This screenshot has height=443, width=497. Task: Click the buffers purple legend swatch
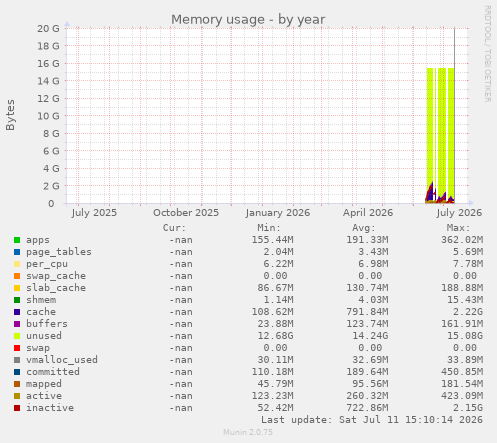coord(17,324)
